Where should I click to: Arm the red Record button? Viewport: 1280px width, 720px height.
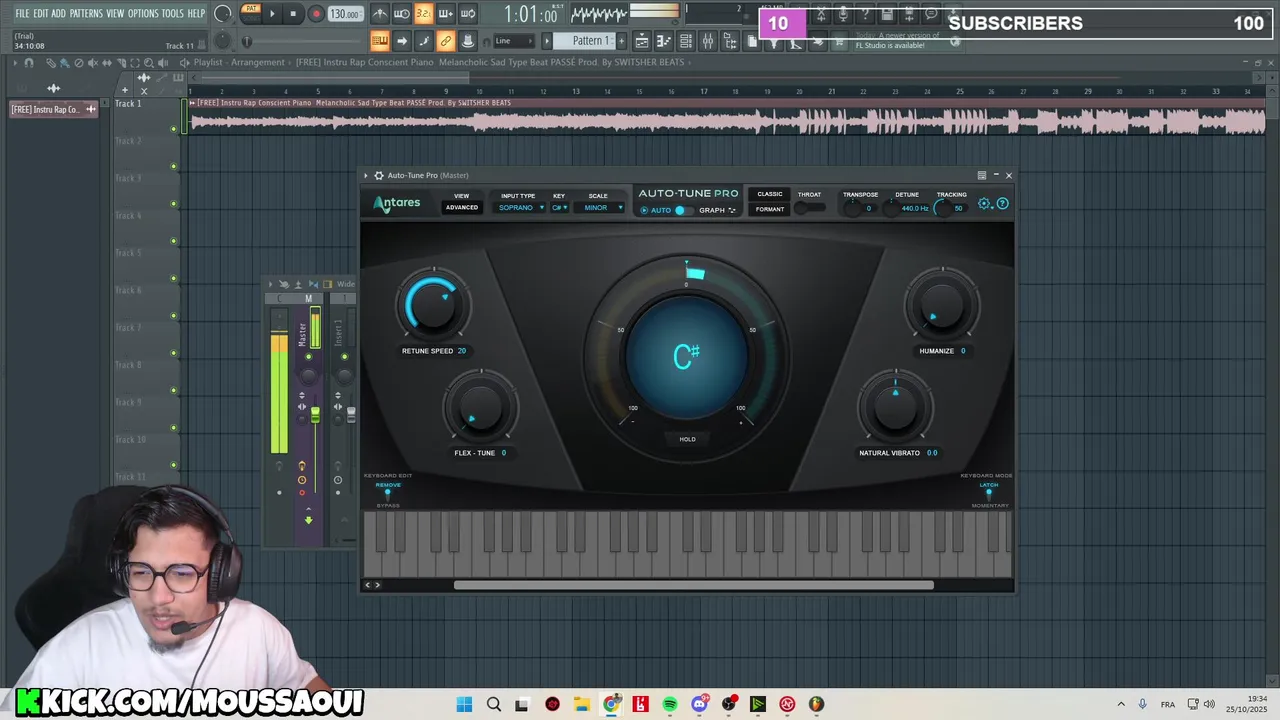(316, 14)
